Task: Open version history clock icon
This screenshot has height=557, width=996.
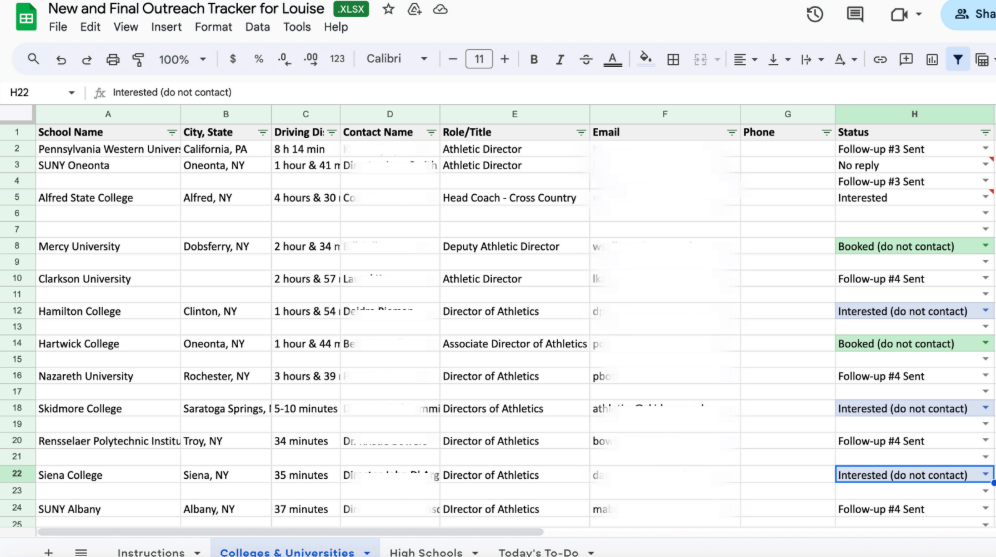Action: point(815,14)
